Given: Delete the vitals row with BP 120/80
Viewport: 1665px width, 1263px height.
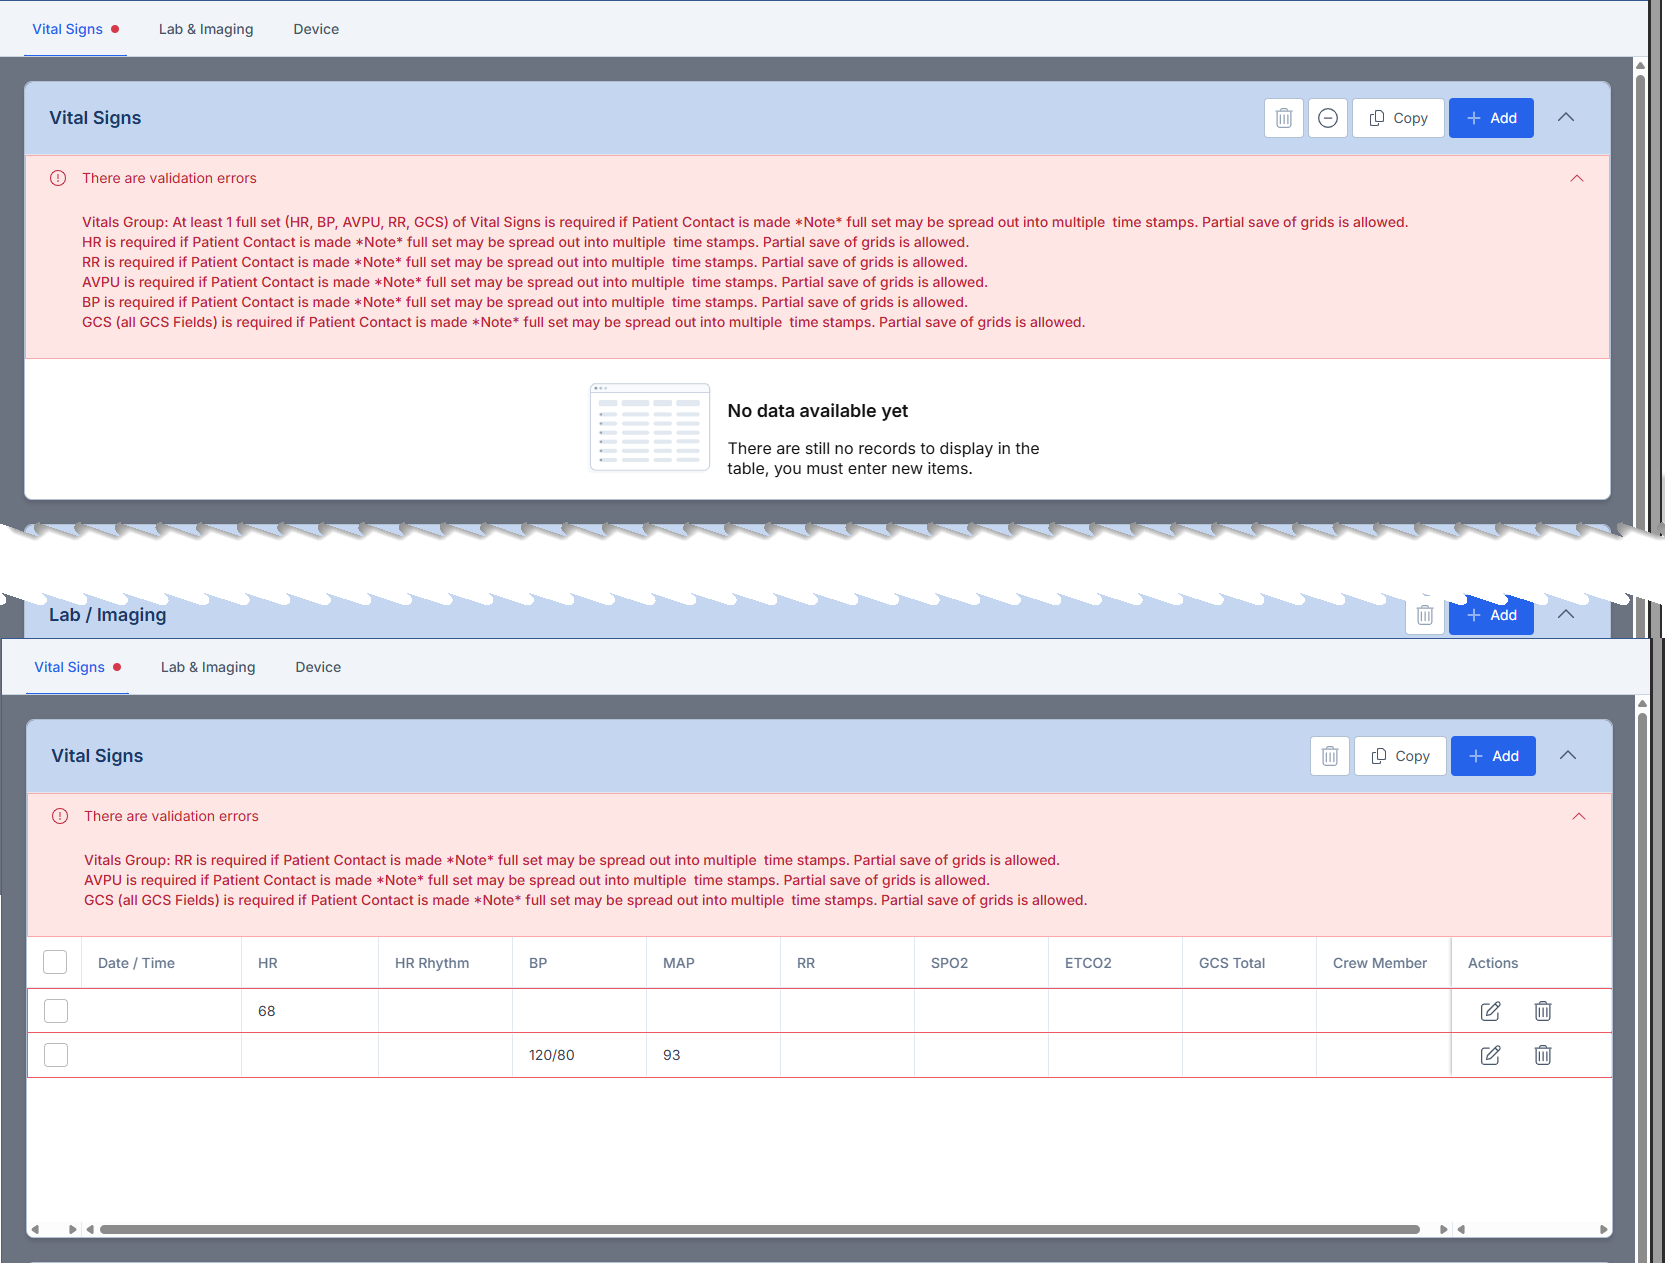Looking at the screenshot, I should (x=1542, y=1055).
